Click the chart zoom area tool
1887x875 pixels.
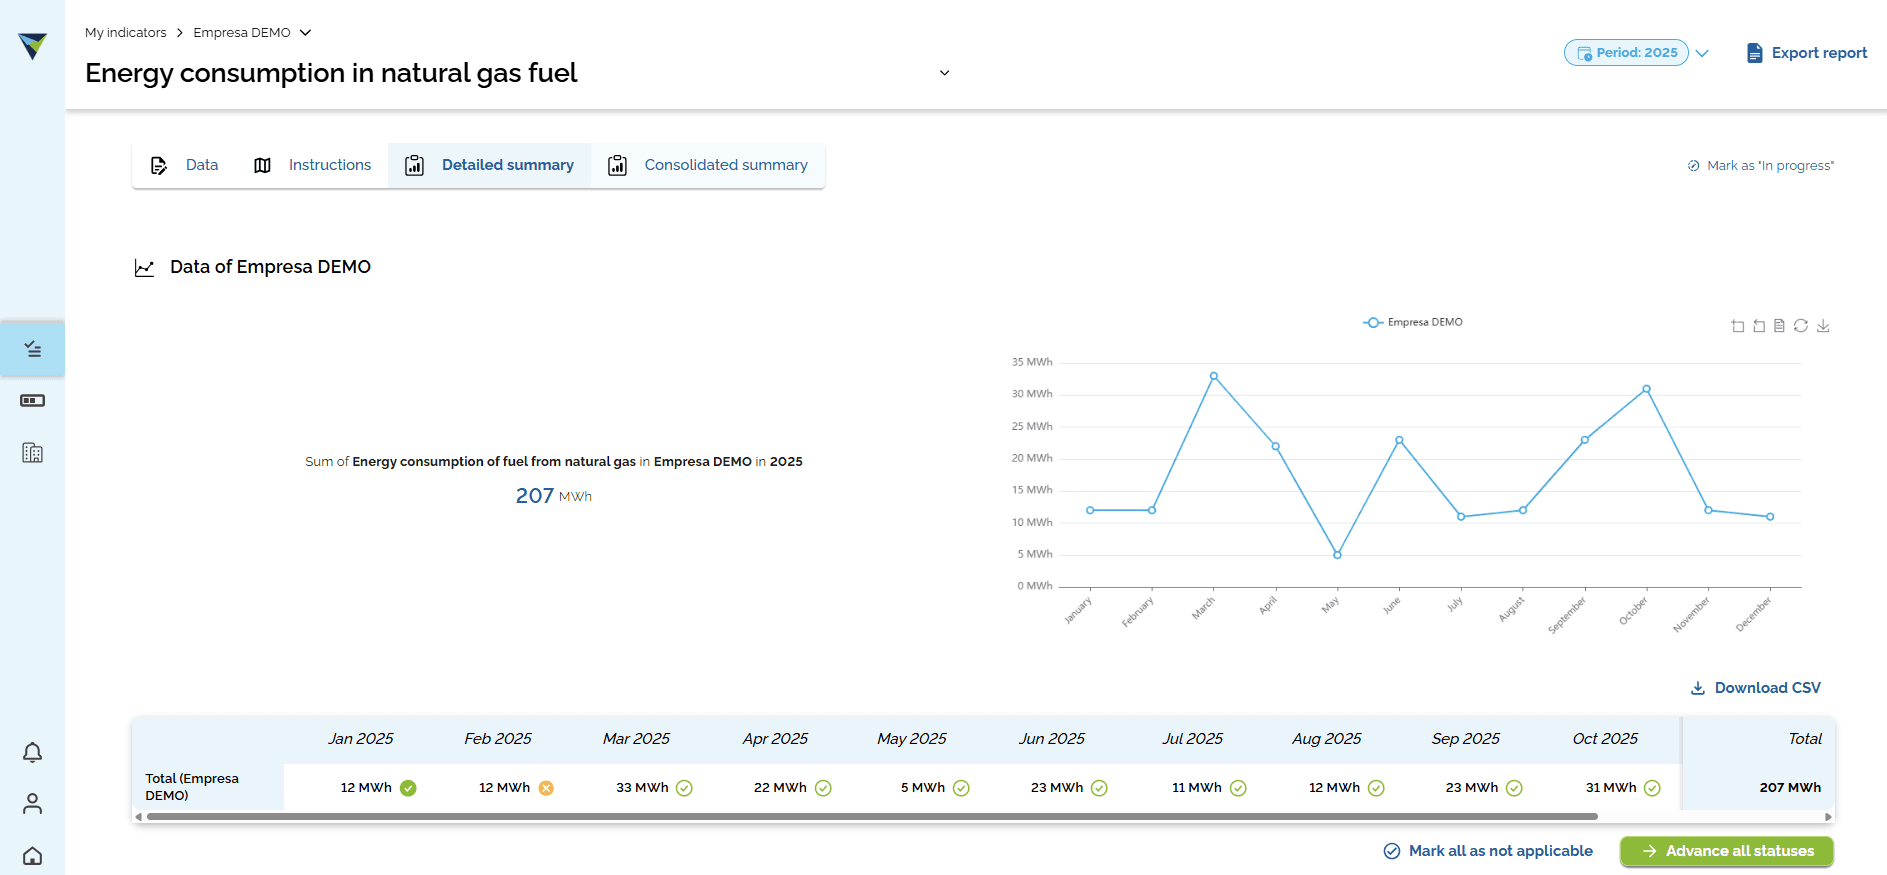coord(1738,326)
